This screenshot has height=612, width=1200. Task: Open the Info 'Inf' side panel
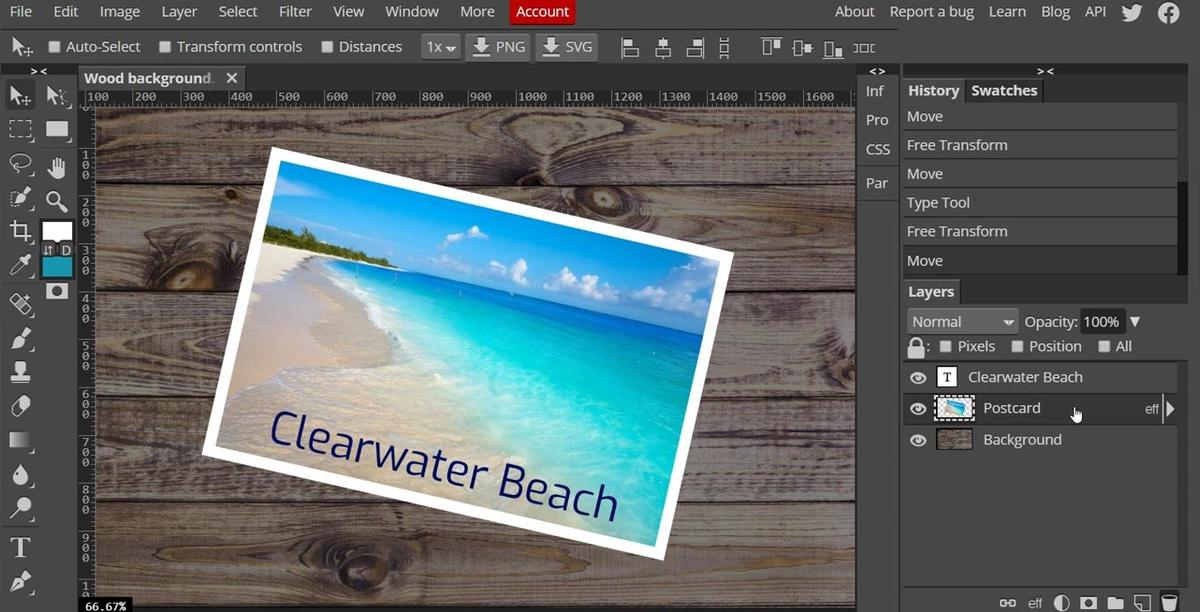pyautogui.click(x=875, y=91)
